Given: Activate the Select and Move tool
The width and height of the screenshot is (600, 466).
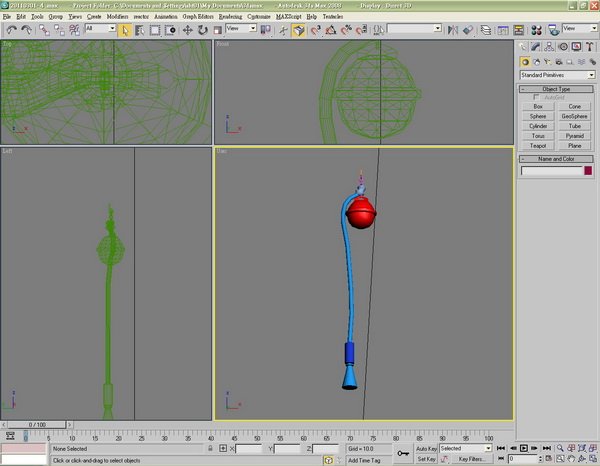Looking at the screenshot, I should (188, 30).
